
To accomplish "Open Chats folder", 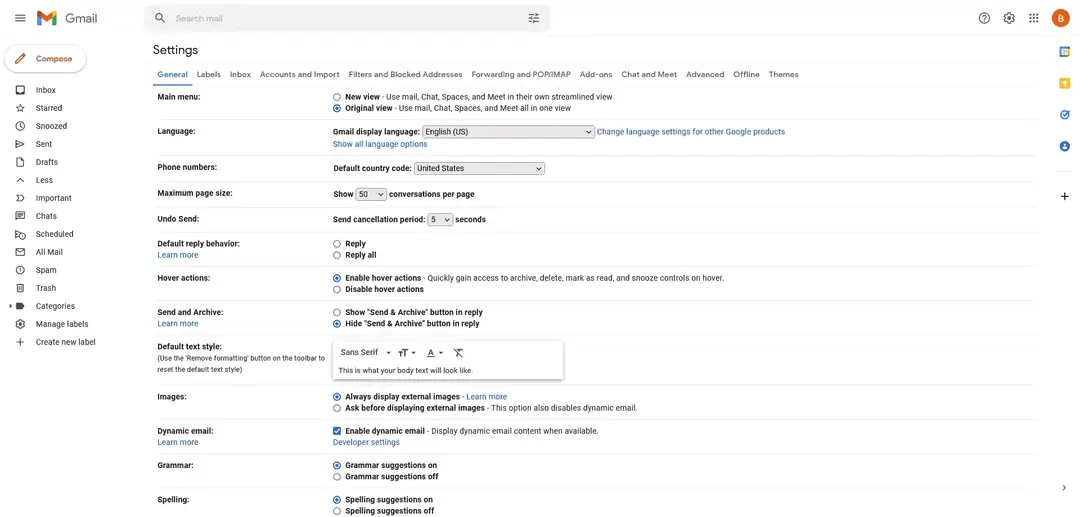I will point(46,216).
